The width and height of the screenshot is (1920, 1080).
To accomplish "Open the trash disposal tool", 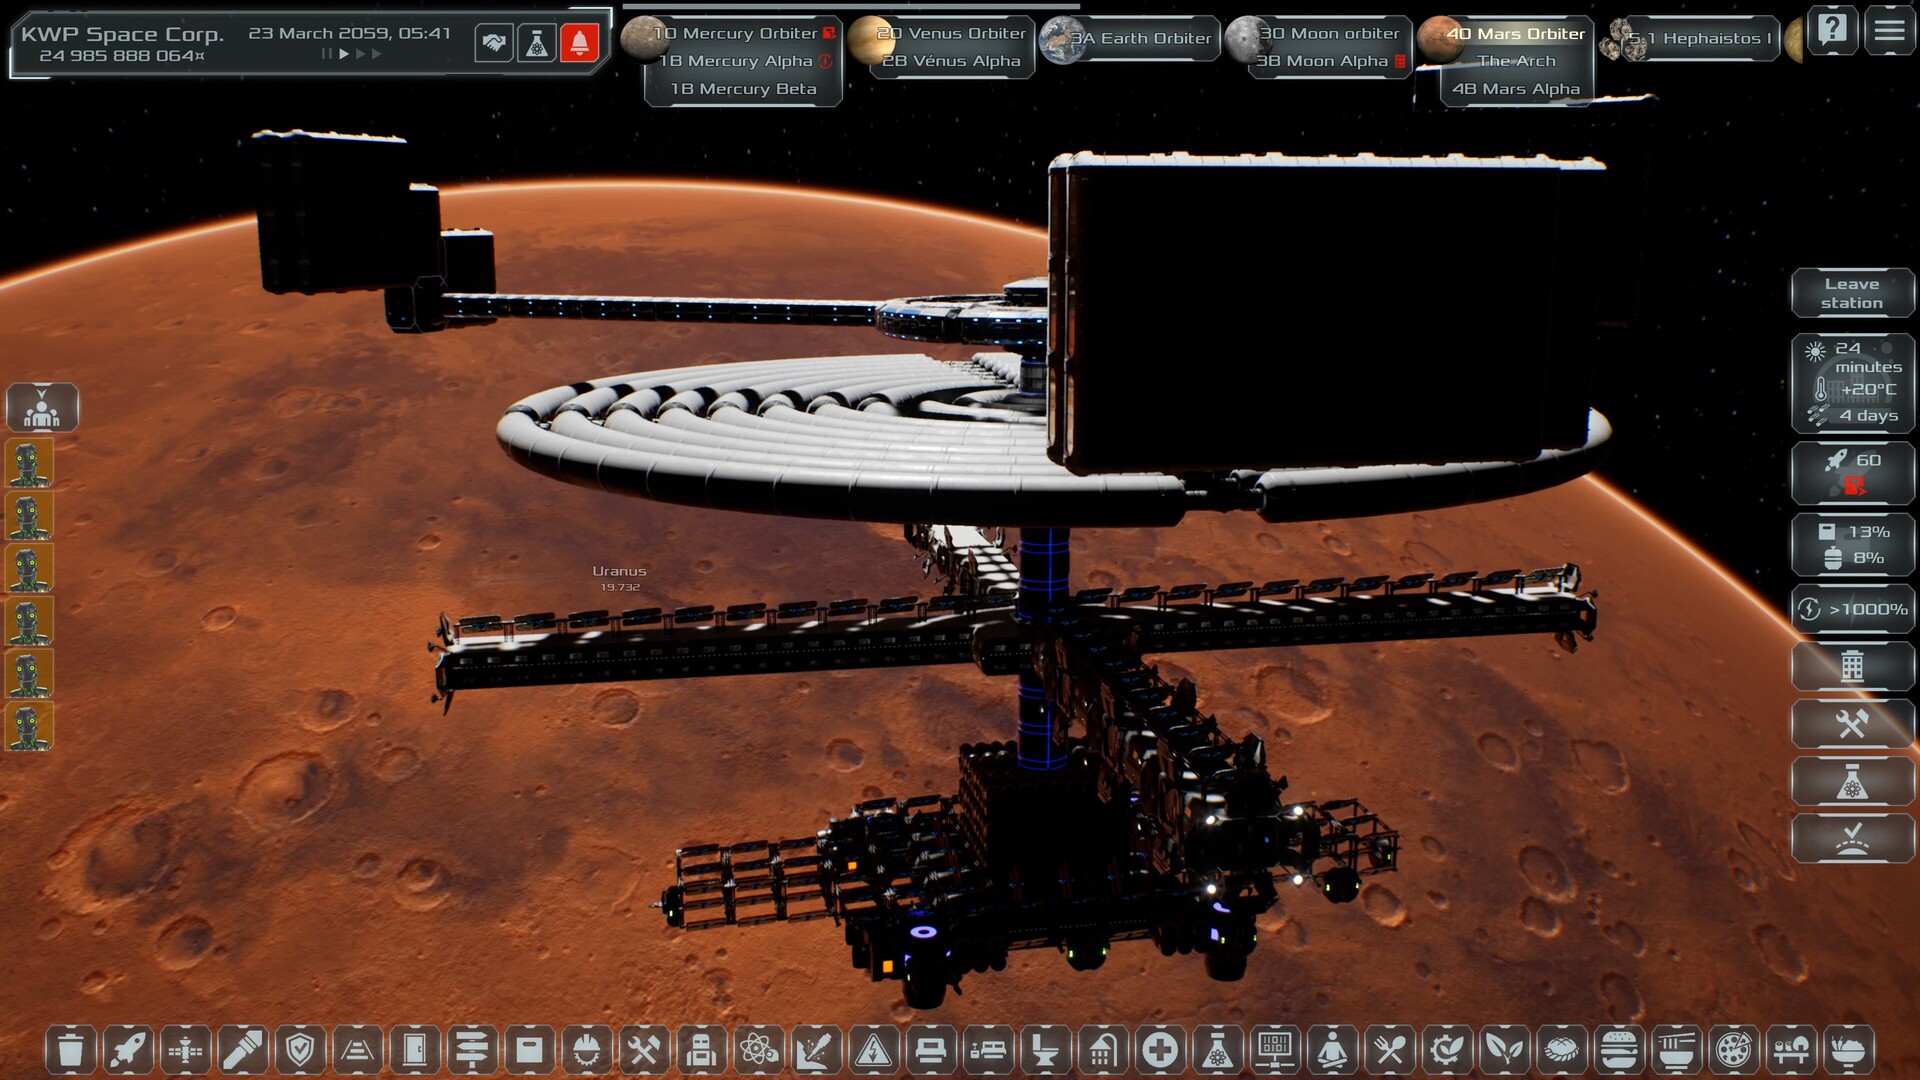I will pos(71,1050).
